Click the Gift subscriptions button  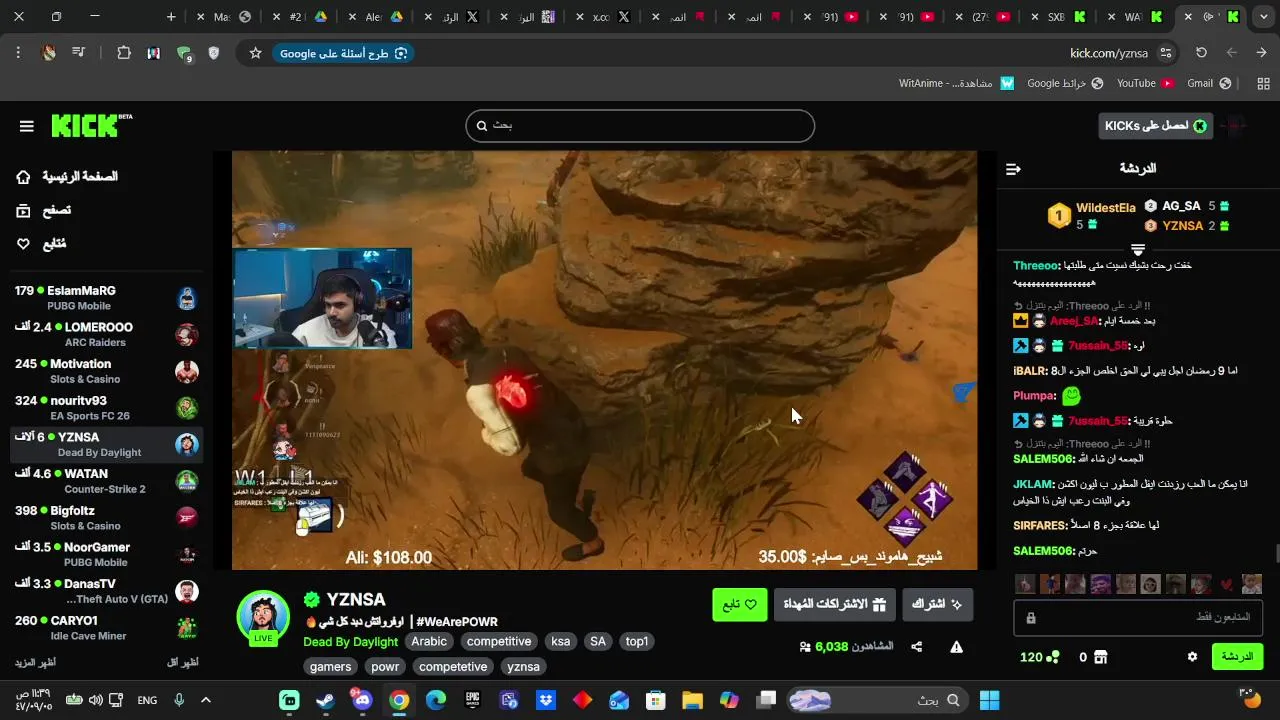tap(834, 604)
